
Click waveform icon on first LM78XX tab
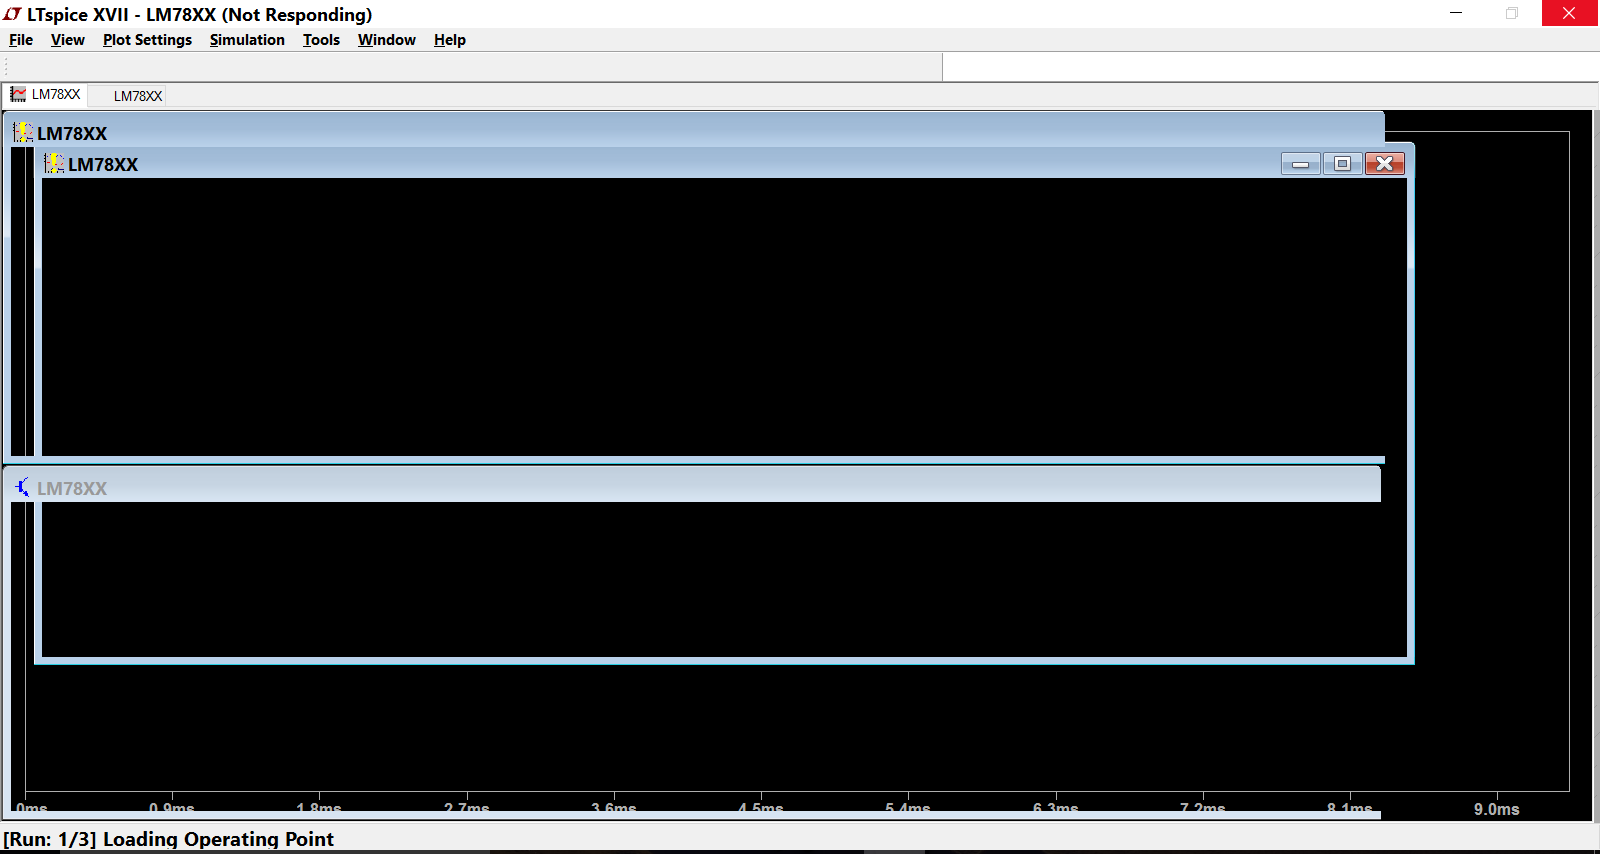18,95
